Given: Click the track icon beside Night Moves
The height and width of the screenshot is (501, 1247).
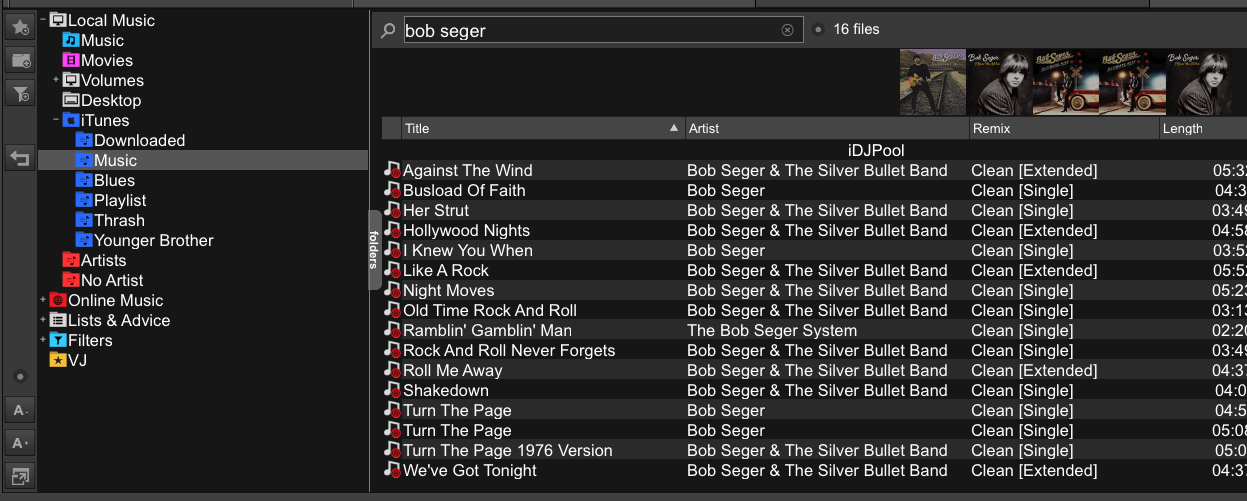Looking at the screenshot, I should [392, 290].
